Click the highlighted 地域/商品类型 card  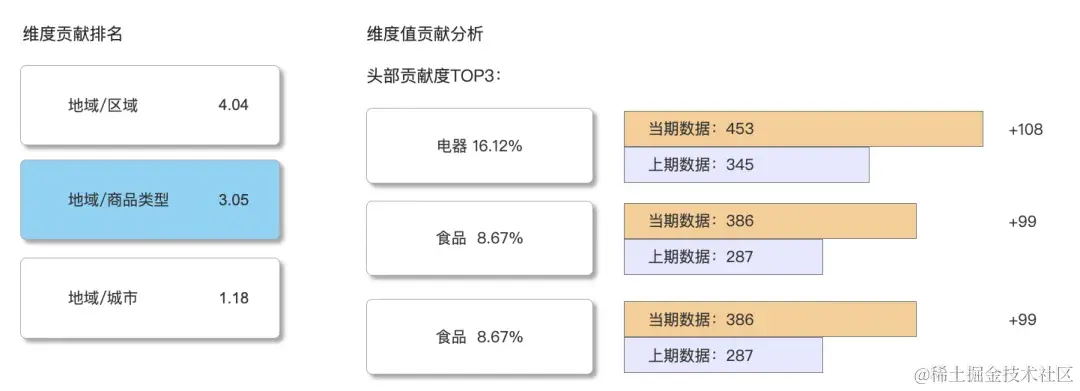[x=150, y=200]
